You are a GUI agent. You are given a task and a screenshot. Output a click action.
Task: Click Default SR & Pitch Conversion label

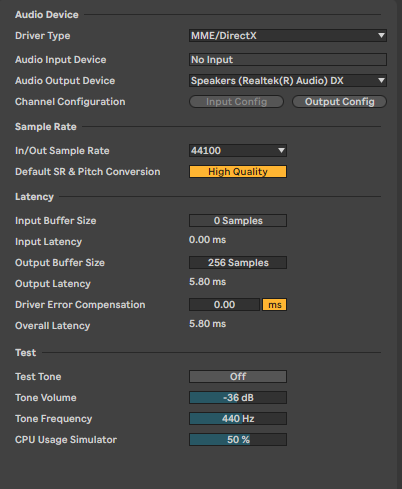click(88, 172)
